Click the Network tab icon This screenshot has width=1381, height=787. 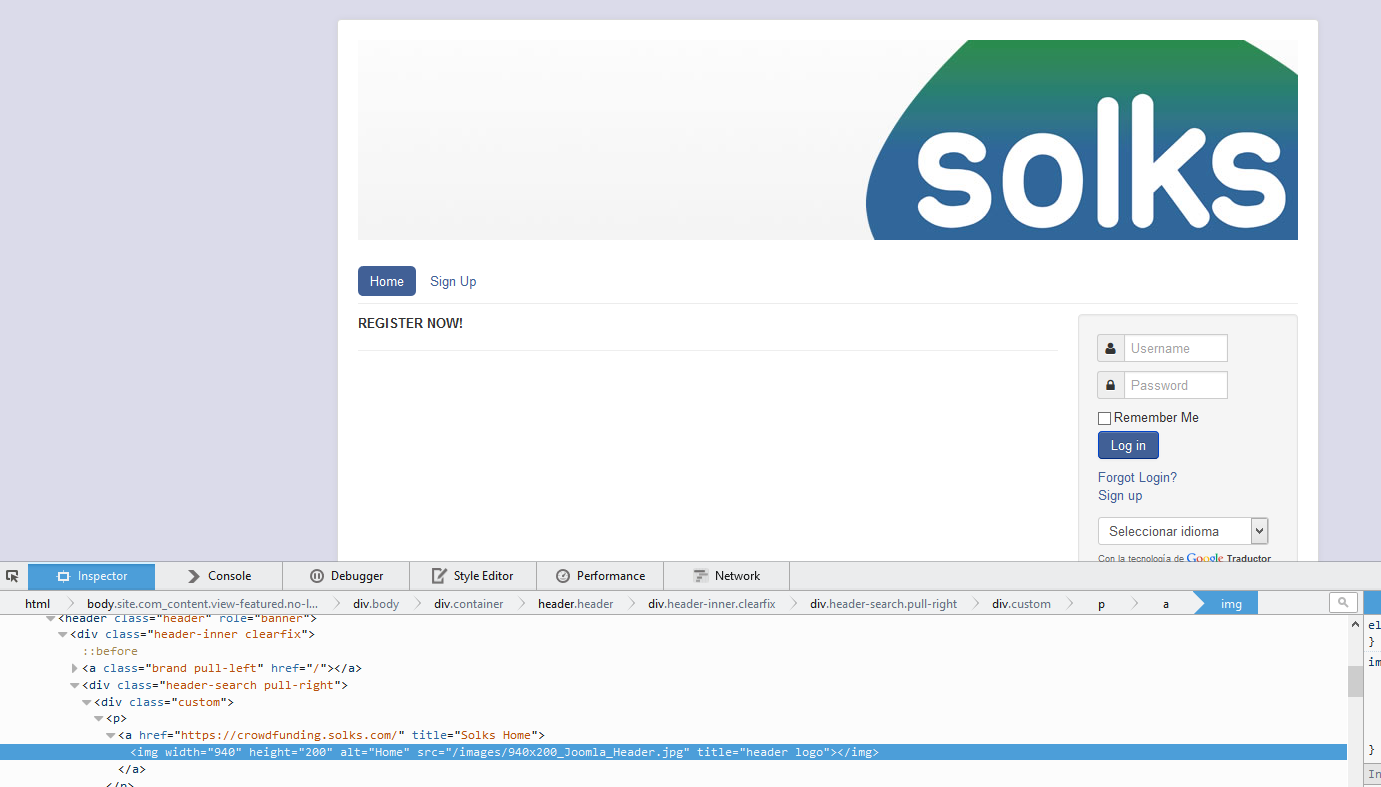(701, 576)
